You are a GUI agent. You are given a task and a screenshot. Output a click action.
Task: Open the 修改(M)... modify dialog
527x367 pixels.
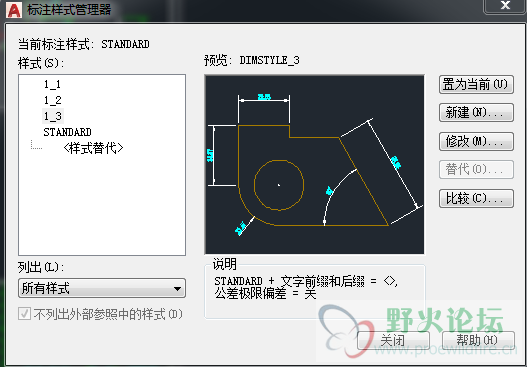tap(476, 141)
